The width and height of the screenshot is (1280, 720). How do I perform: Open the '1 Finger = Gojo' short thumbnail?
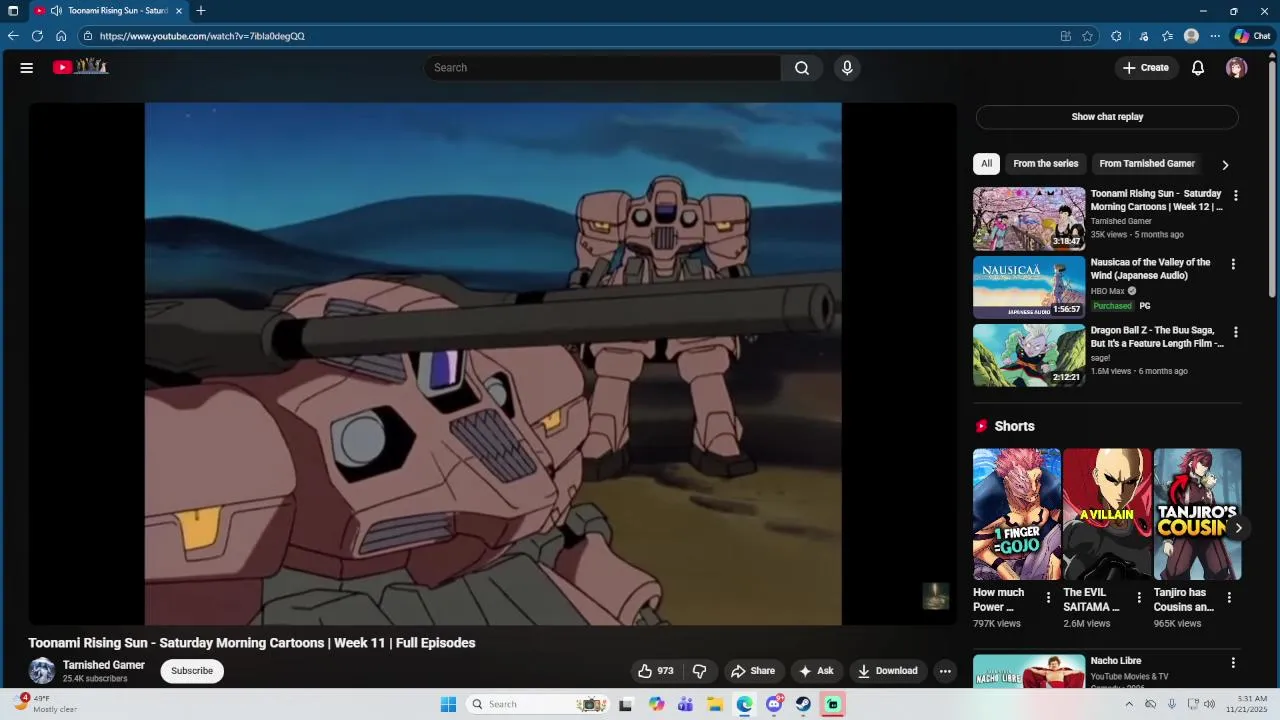[1017, 514]
